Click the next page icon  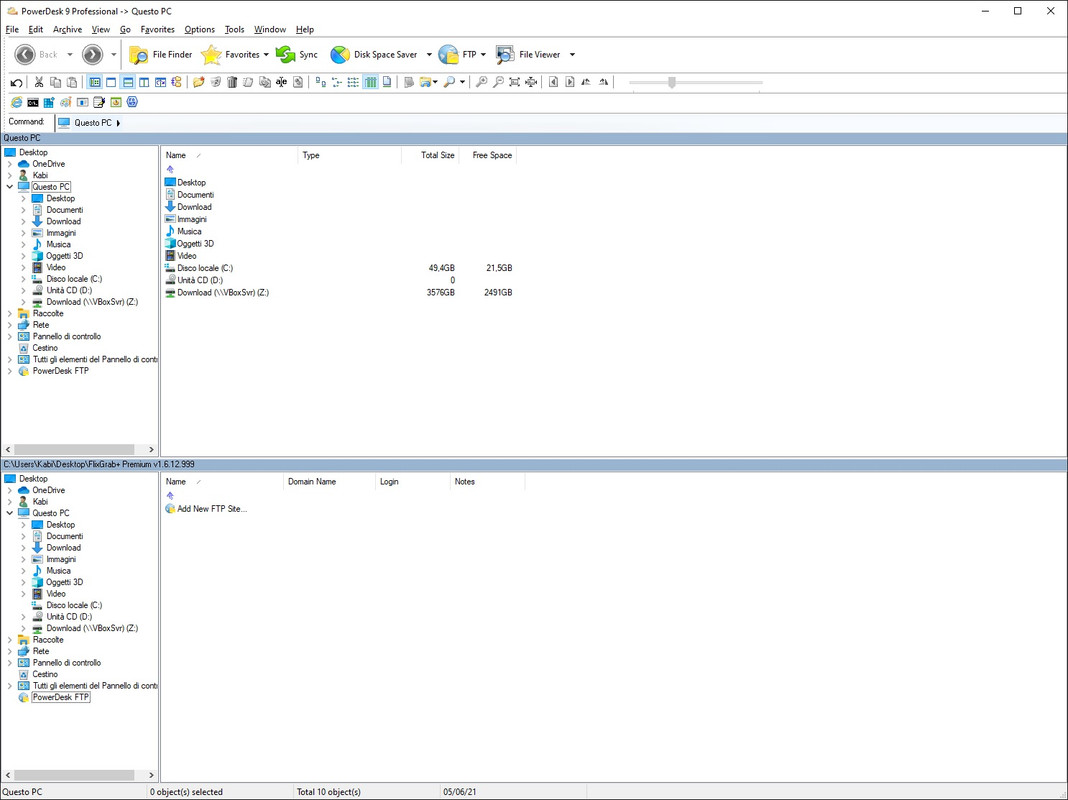click(569, 82)
